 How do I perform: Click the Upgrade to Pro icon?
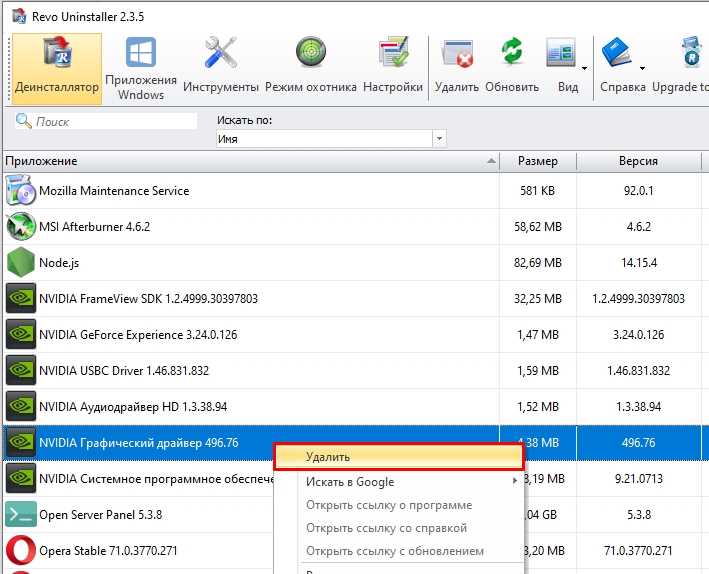[x=691, y=52]
